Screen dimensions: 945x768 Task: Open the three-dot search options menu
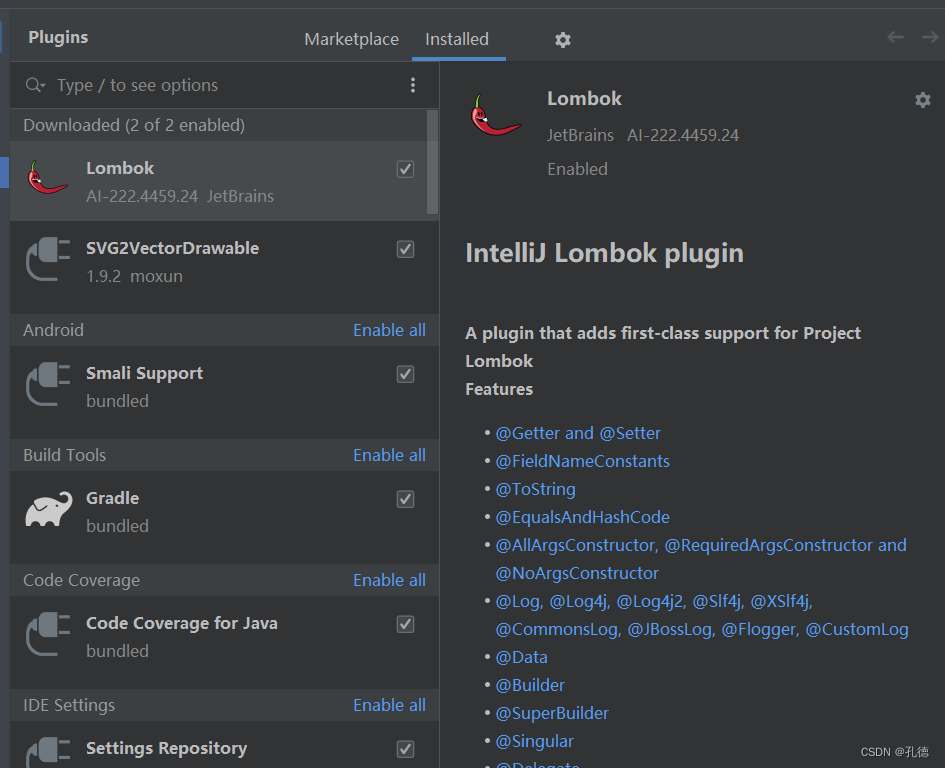413,85
